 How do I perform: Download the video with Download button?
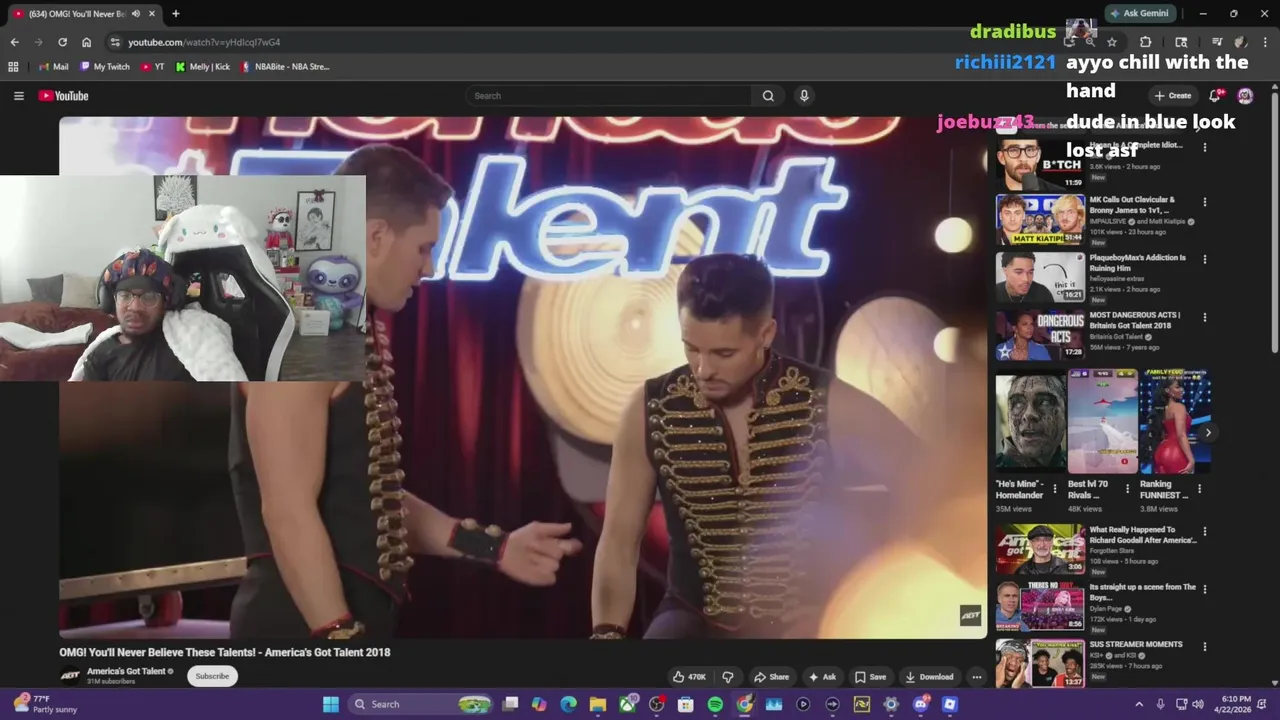(929, 677)
